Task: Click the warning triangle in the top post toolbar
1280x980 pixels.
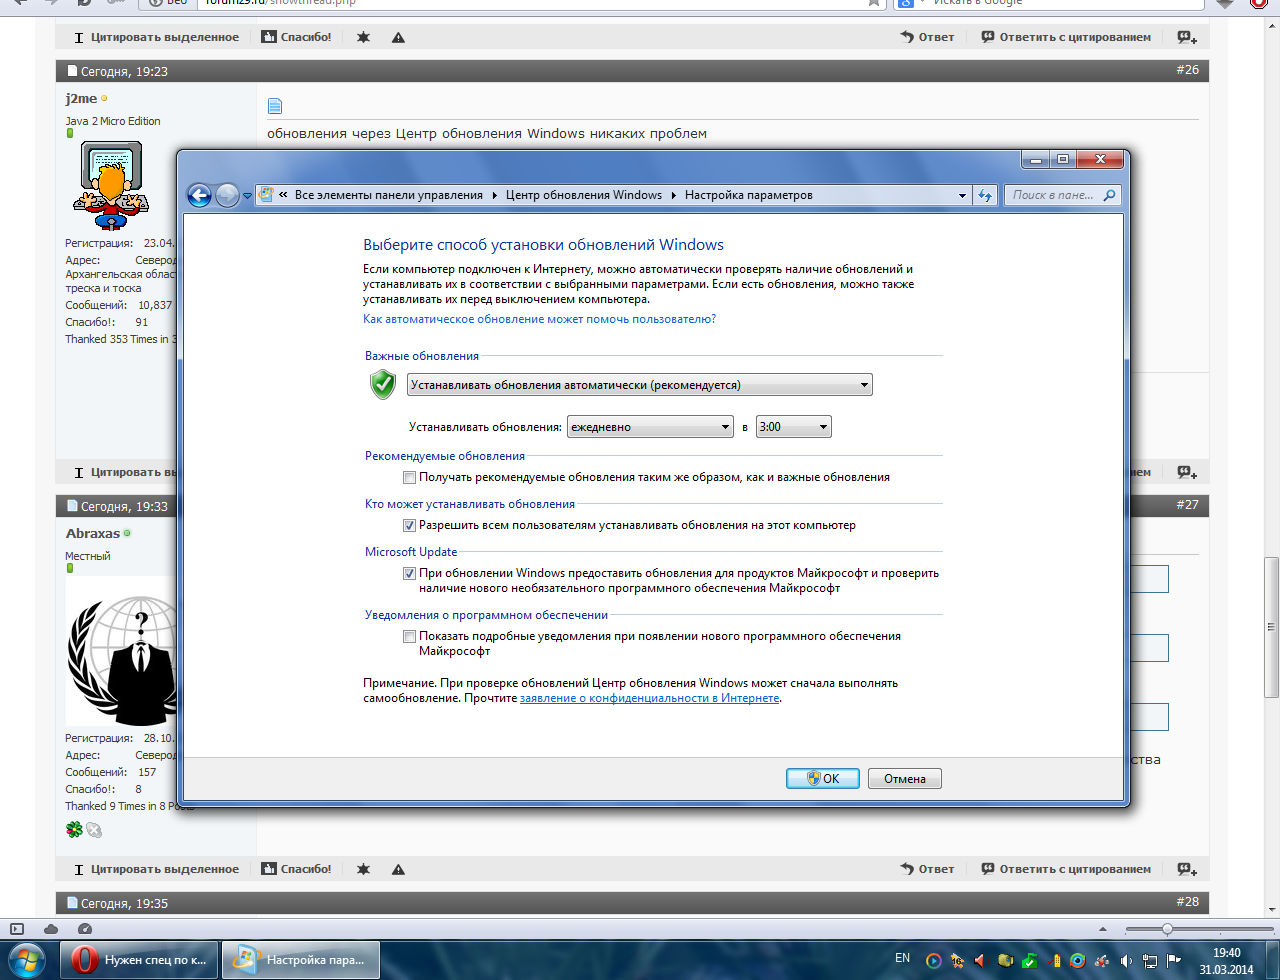Action: click(398, 37)
